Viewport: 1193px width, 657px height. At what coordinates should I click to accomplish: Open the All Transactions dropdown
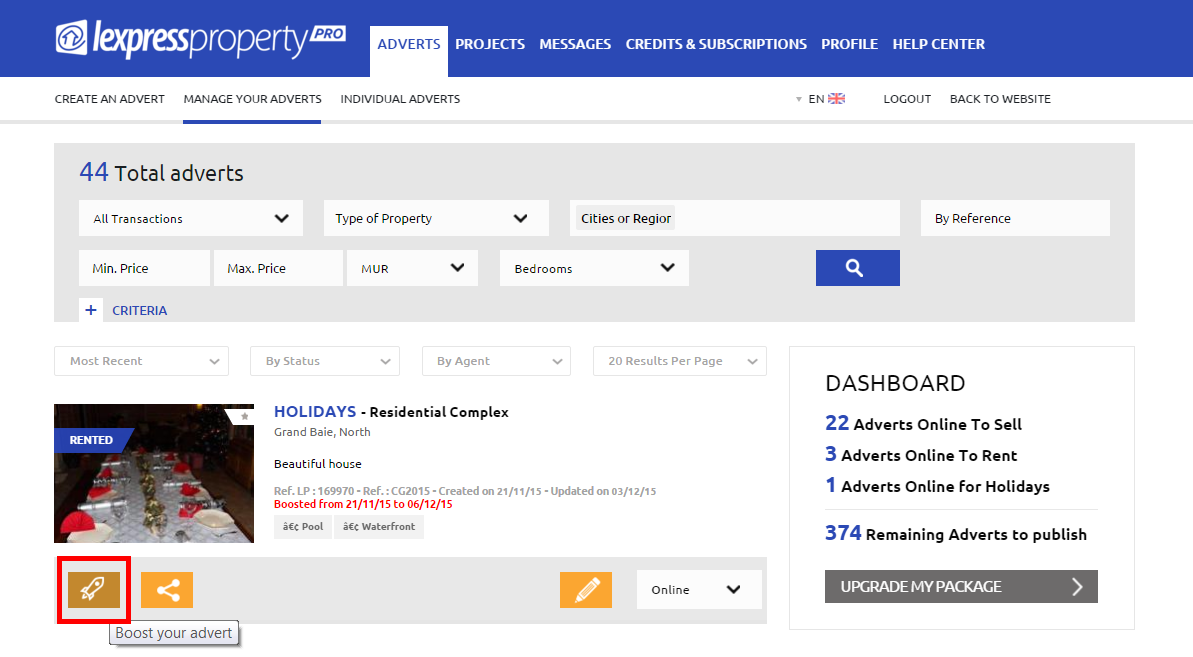(x=191, y=218)
